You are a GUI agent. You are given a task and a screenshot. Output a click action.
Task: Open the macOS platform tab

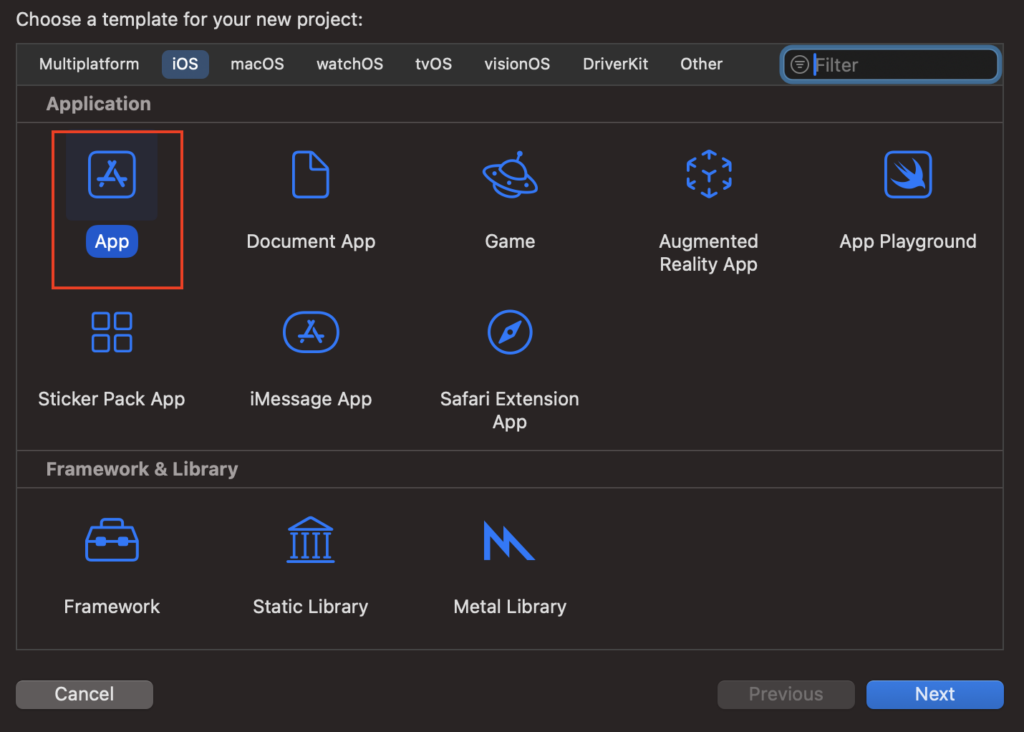[257, 64]
